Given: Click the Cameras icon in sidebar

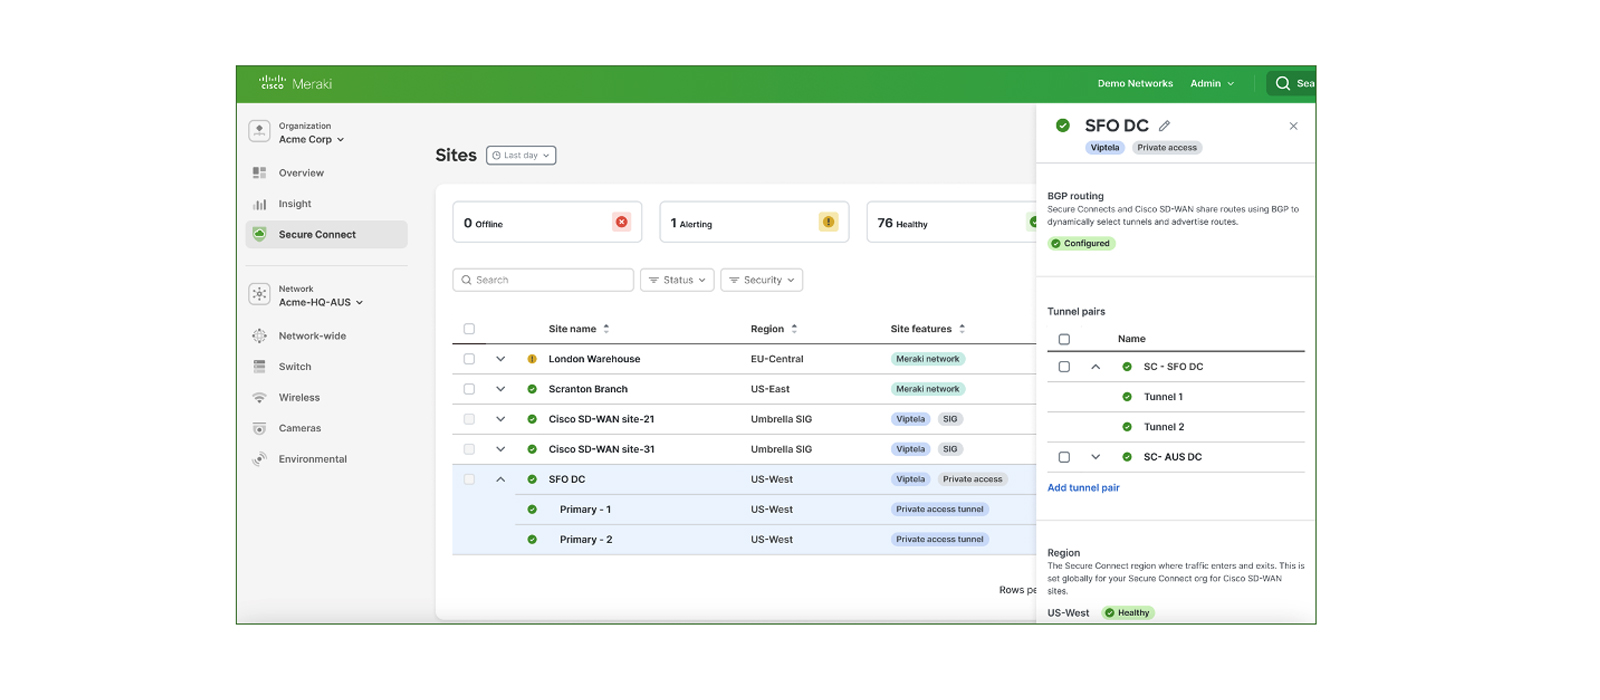Looking at the screenshot, I should pos(260,428).
